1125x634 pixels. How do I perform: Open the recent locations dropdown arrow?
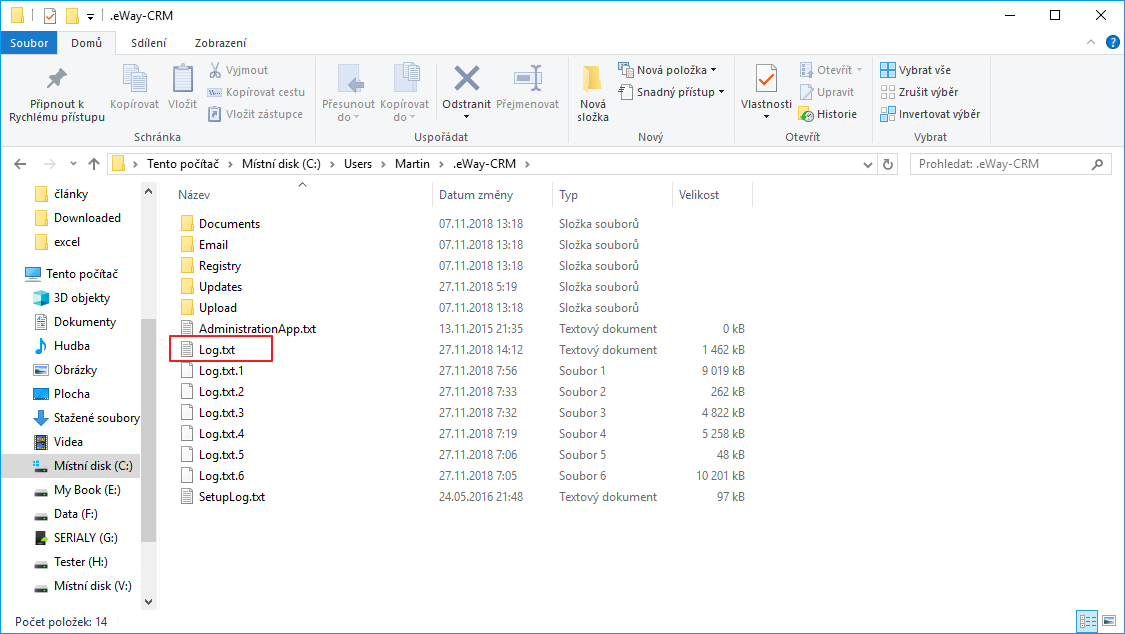coord(73,164)
